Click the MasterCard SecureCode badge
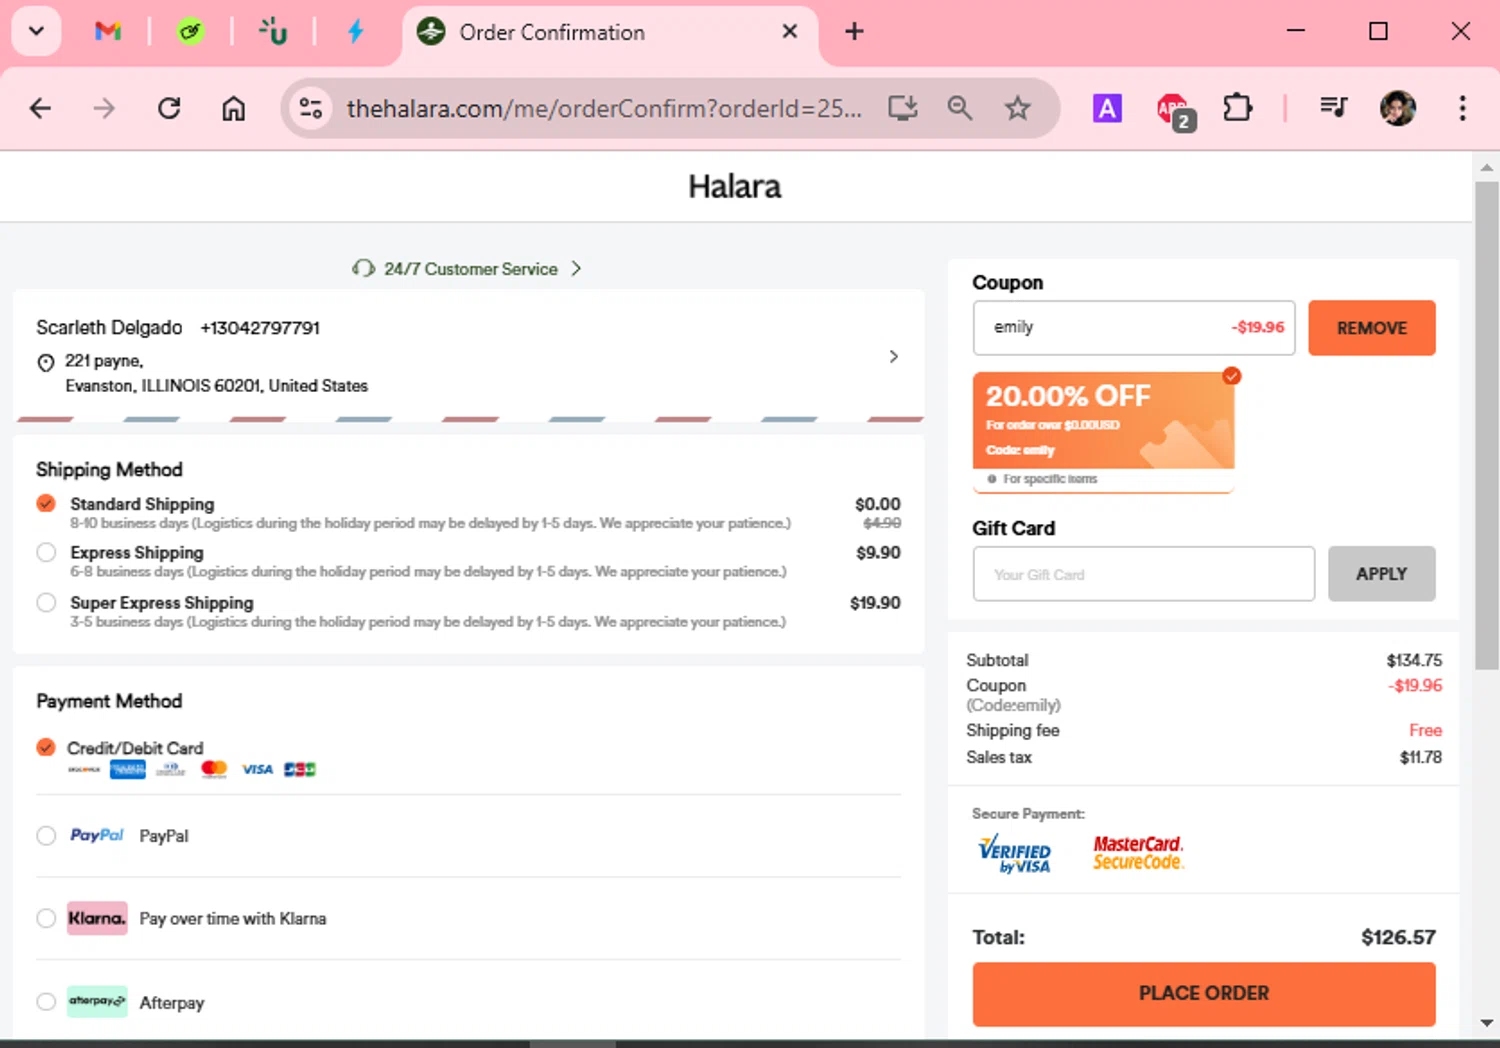The width and height of the screenshot is (1500, 1048). point(1138,853)
